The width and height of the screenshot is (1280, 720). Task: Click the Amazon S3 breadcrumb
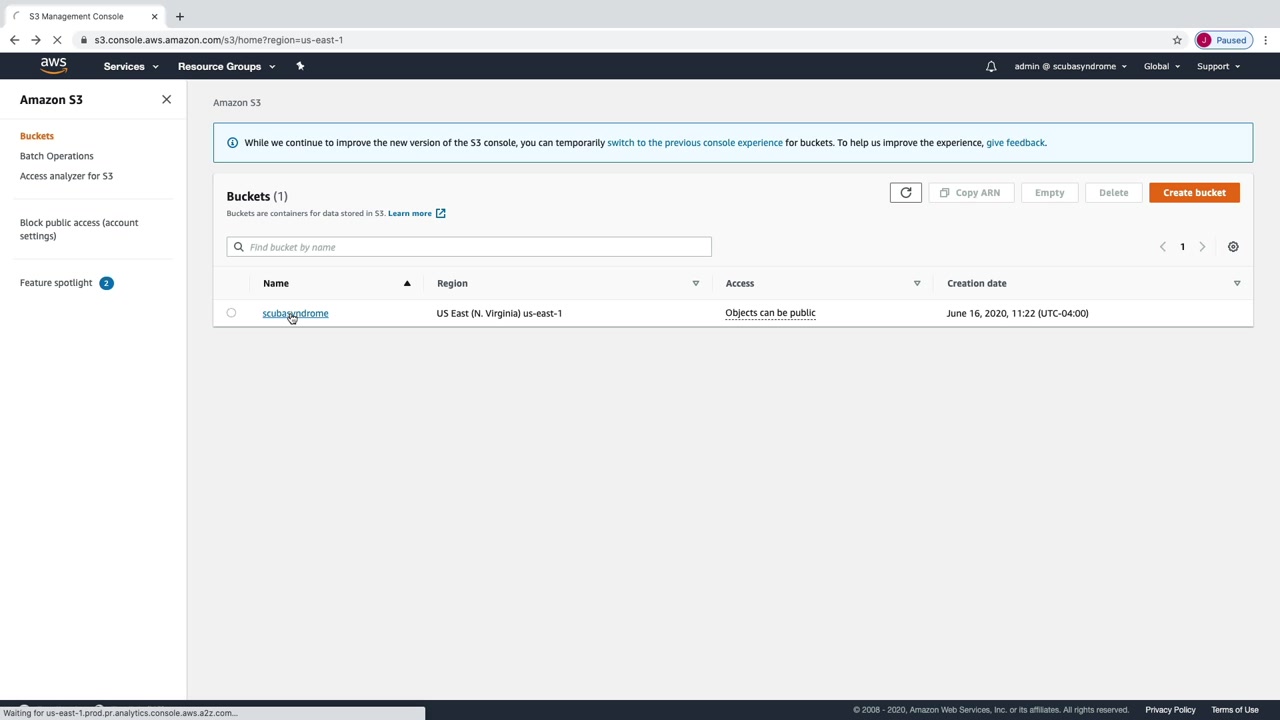coord(237,103)
